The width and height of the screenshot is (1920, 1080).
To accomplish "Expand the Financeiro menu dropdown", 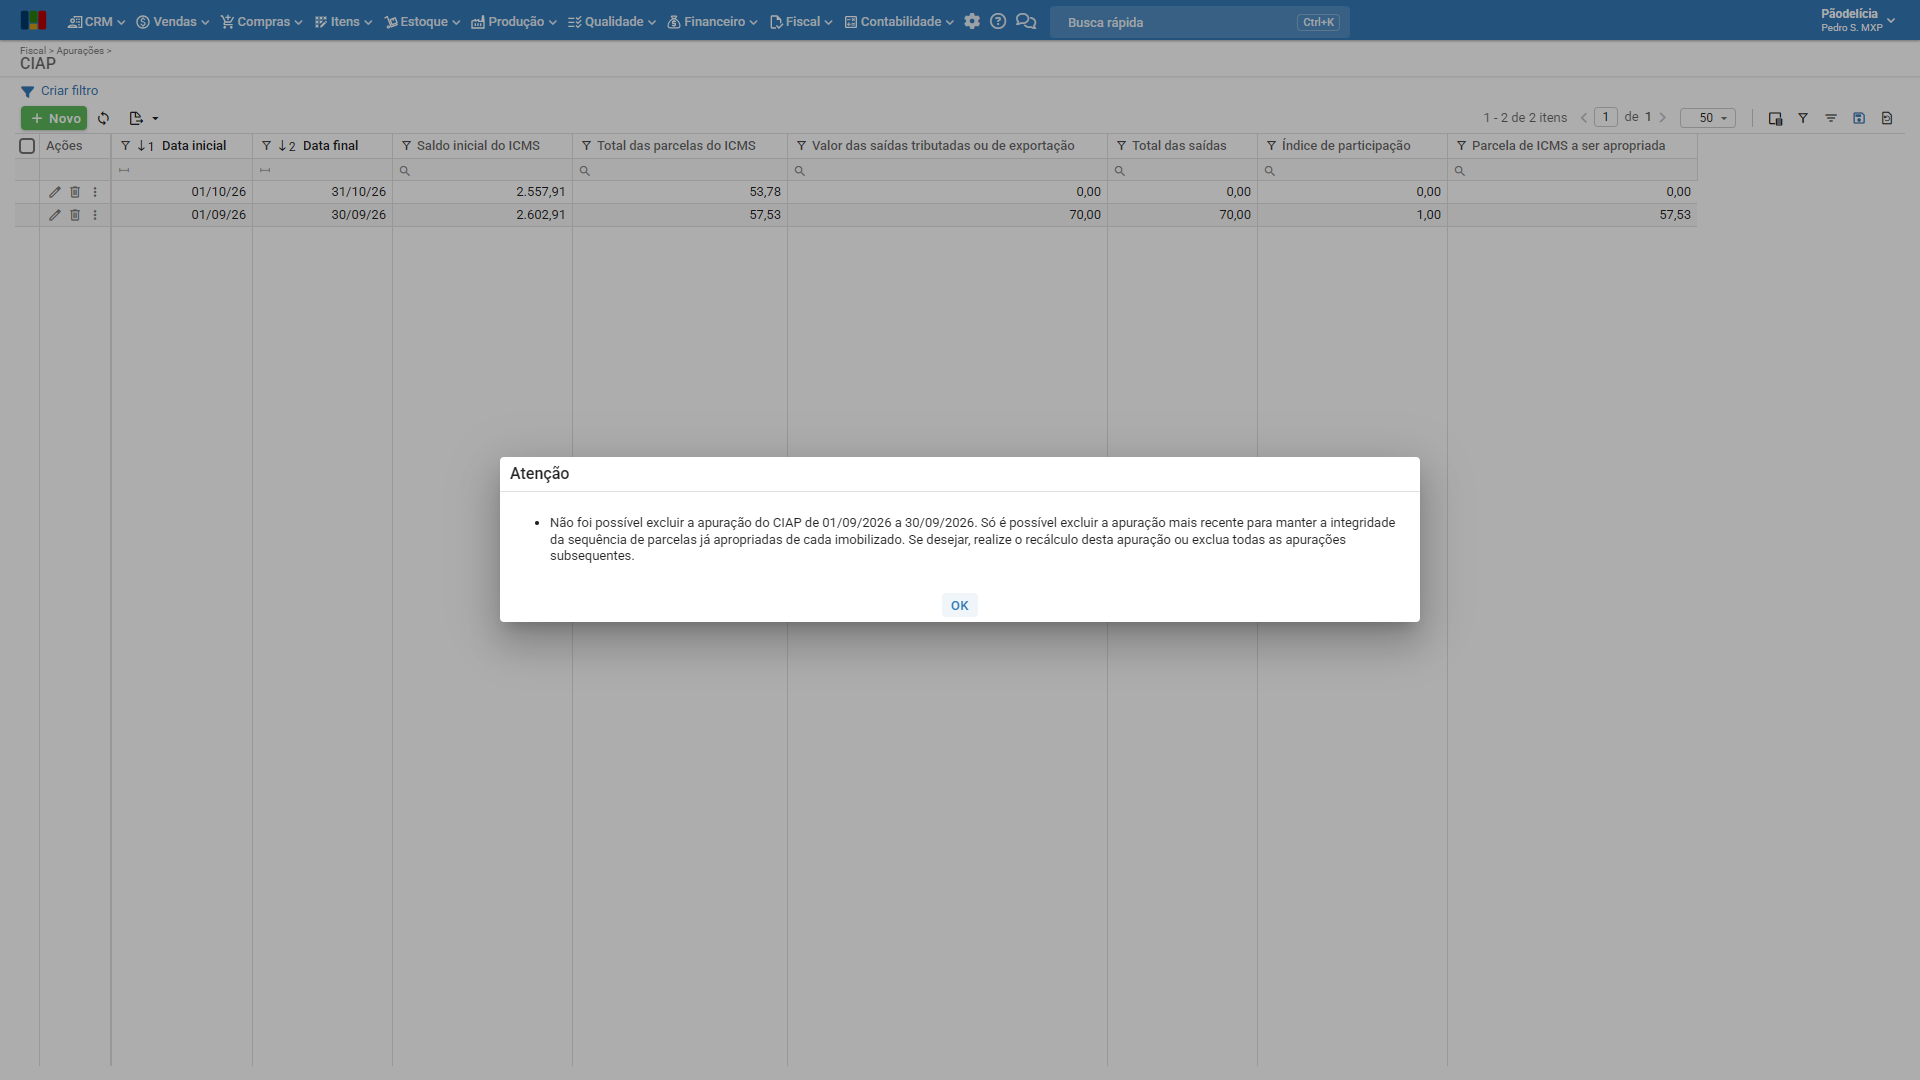I will [x=712, y=21].
